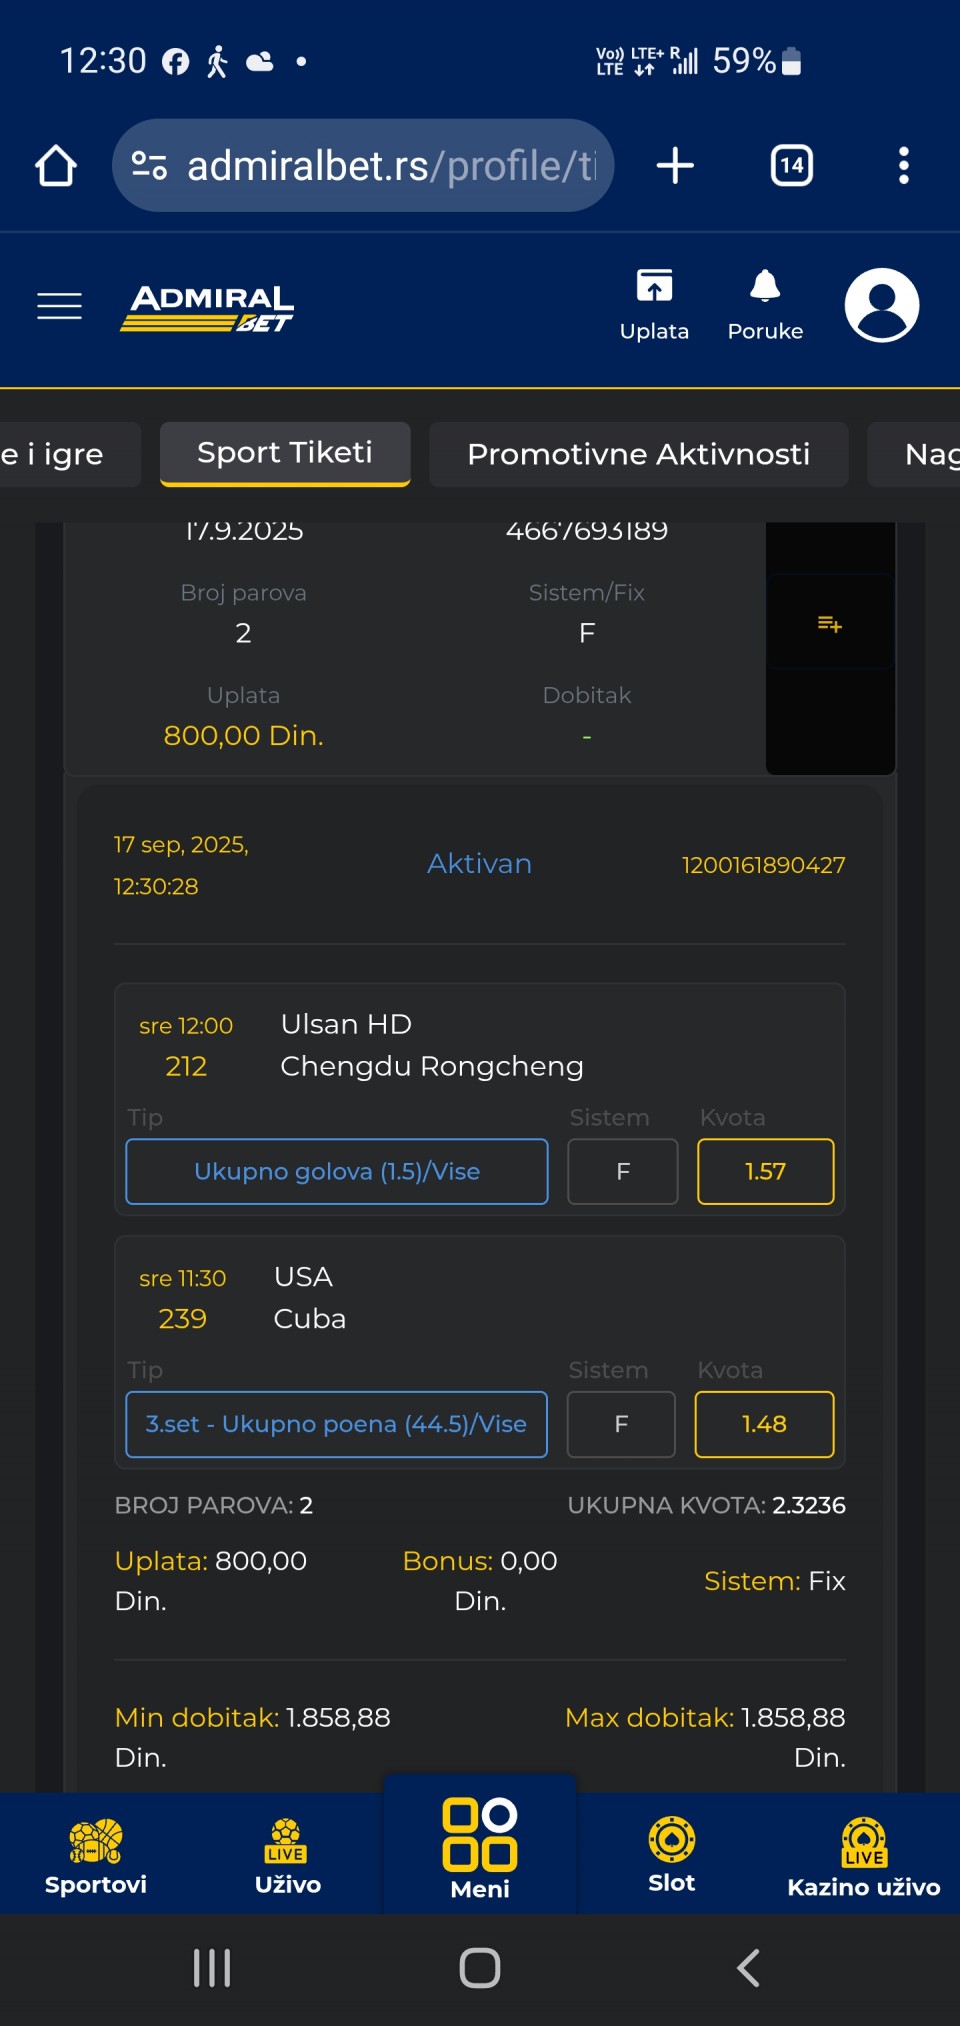Open the central Meni button
960x2026 pixels.
pyautogui.click(x=480, y=1846)
